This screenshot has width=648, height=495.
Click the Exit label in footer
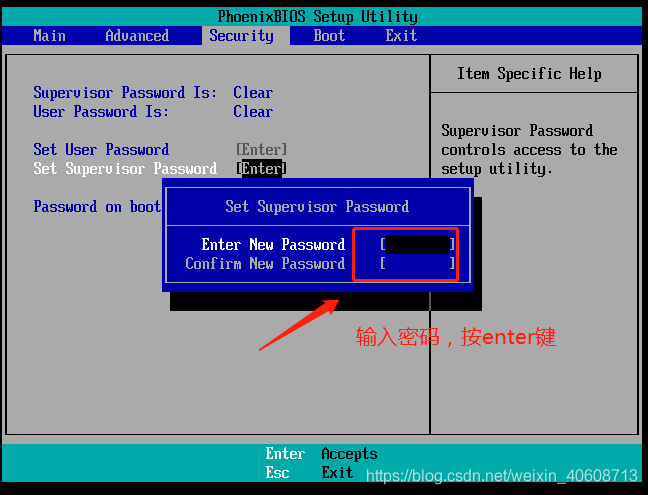tap(337, 473)
